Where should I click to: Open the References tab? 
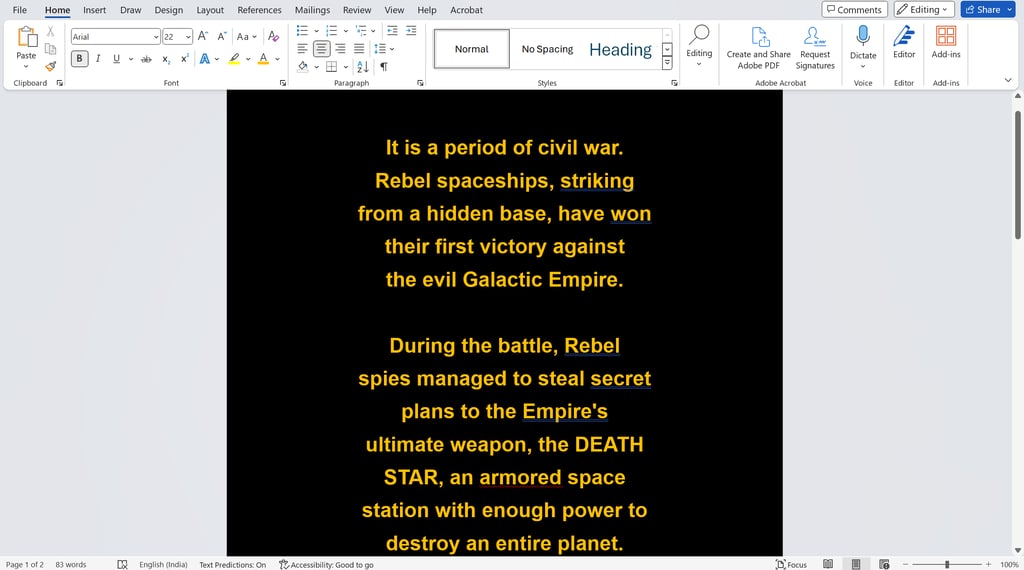[259, 10]
